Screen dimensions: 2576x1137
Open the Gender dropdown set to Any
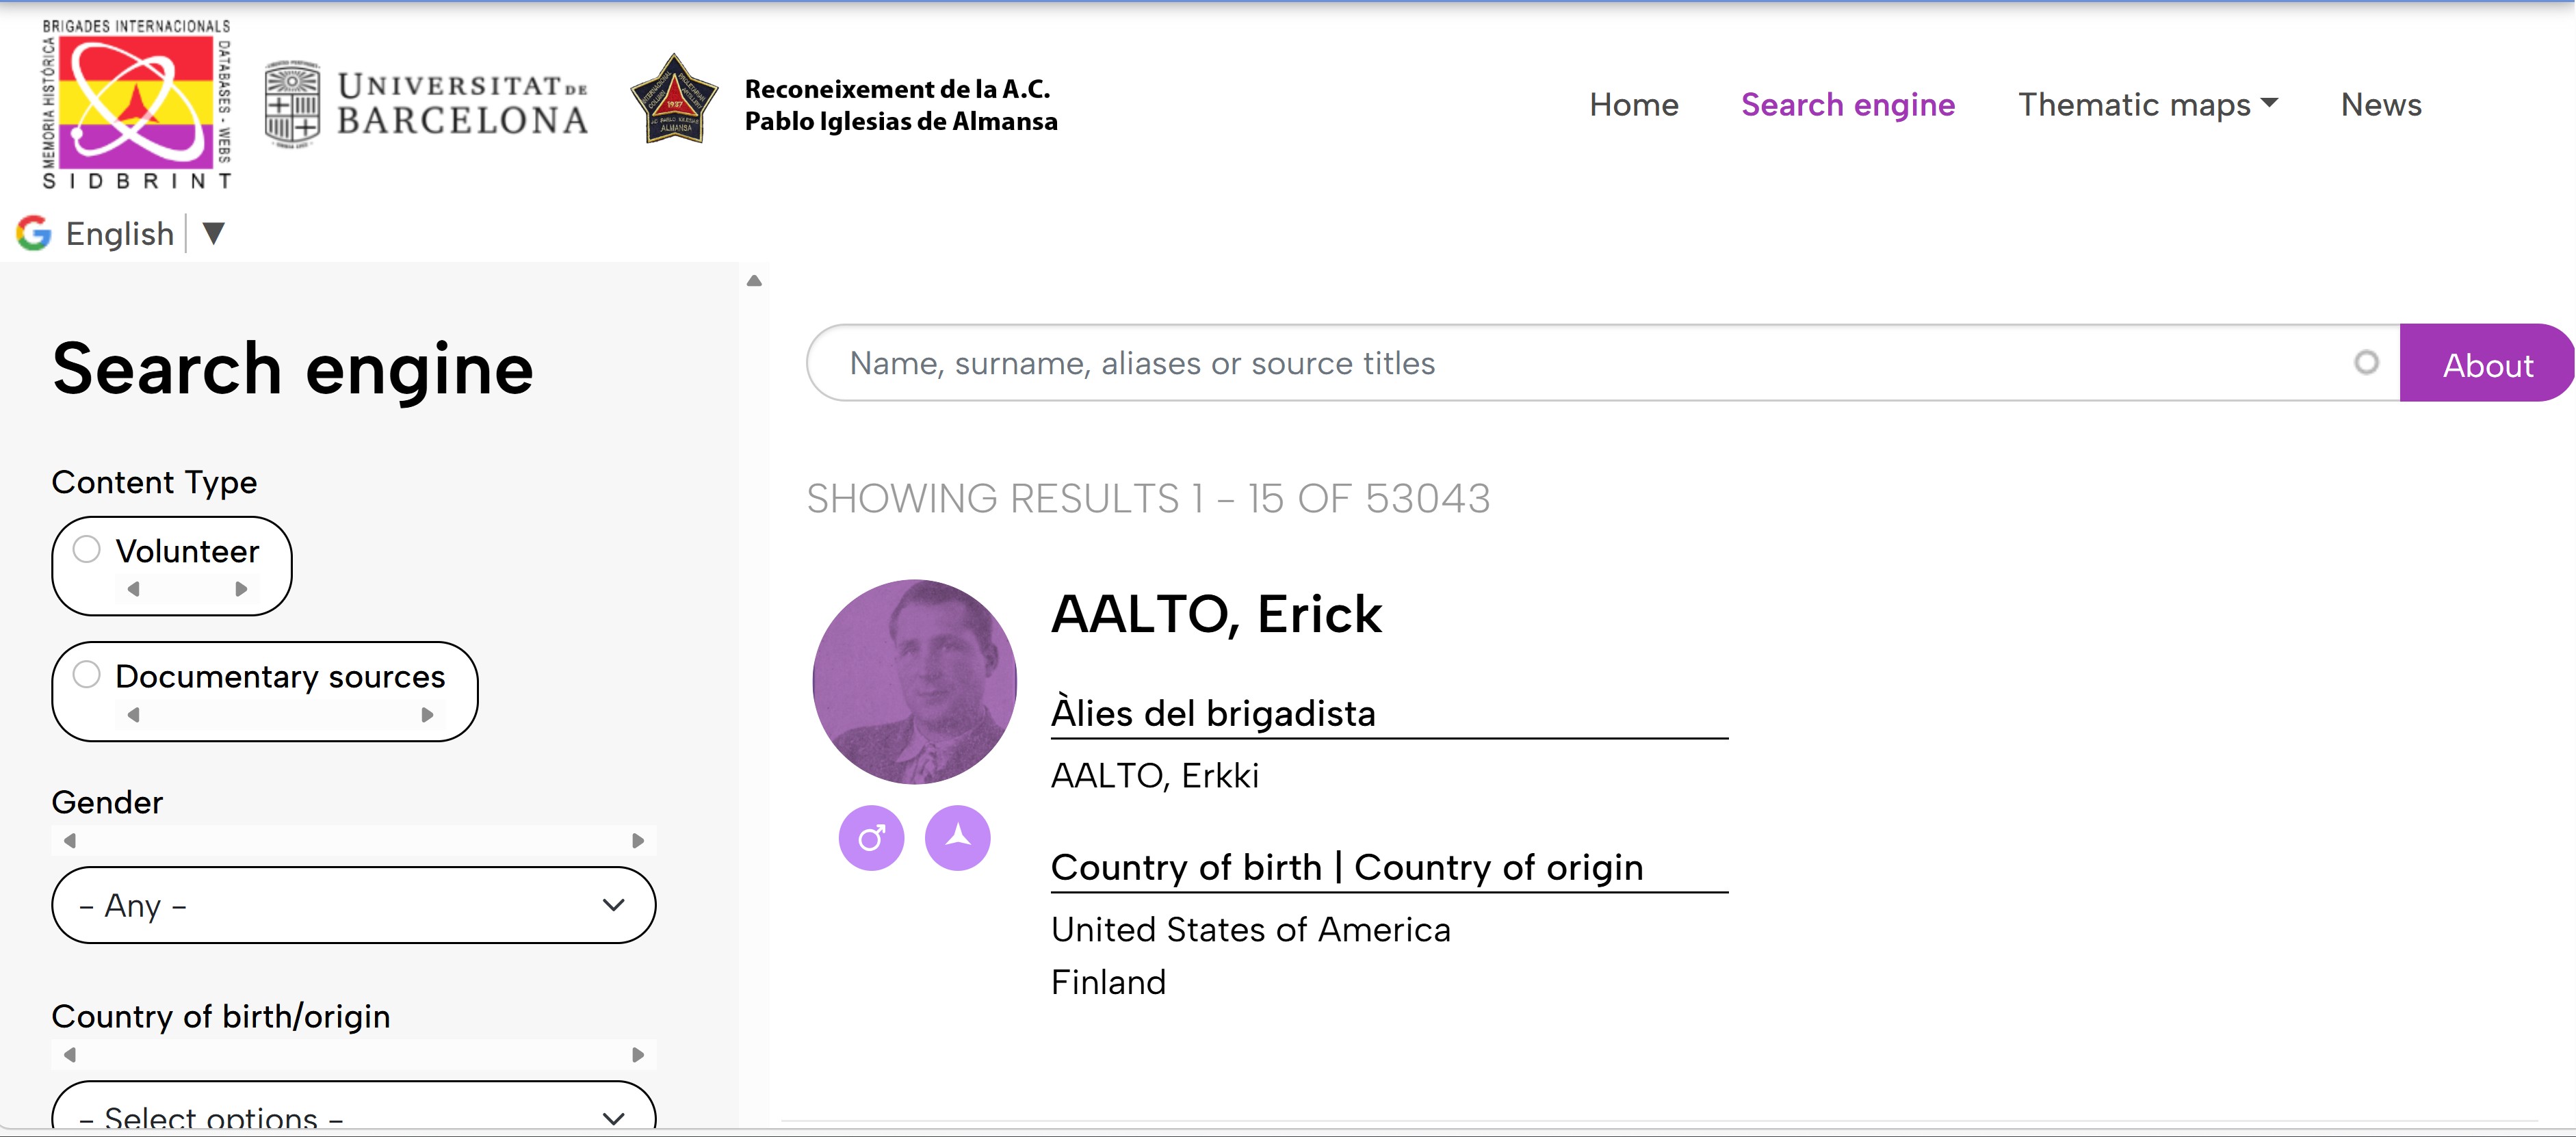point(353,905)
